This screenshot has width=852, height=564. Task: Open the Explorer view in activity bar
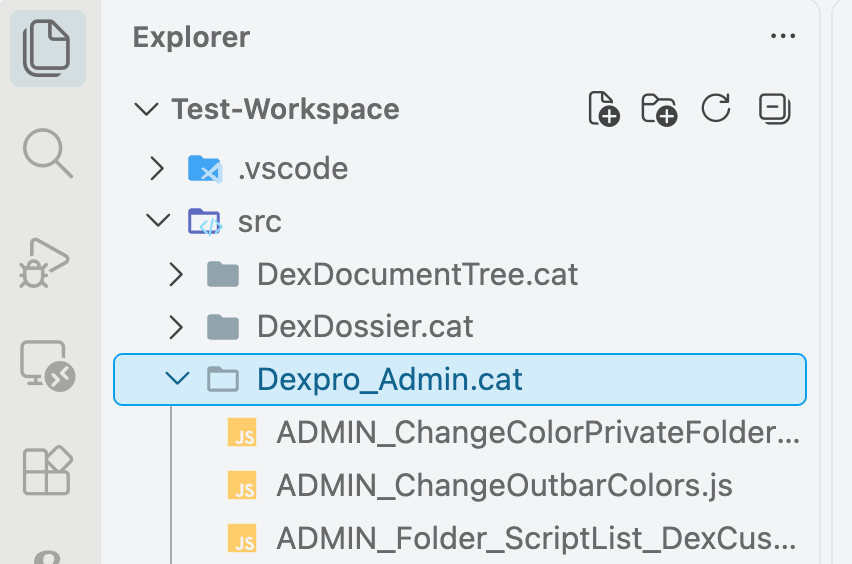tap(47, 48)
